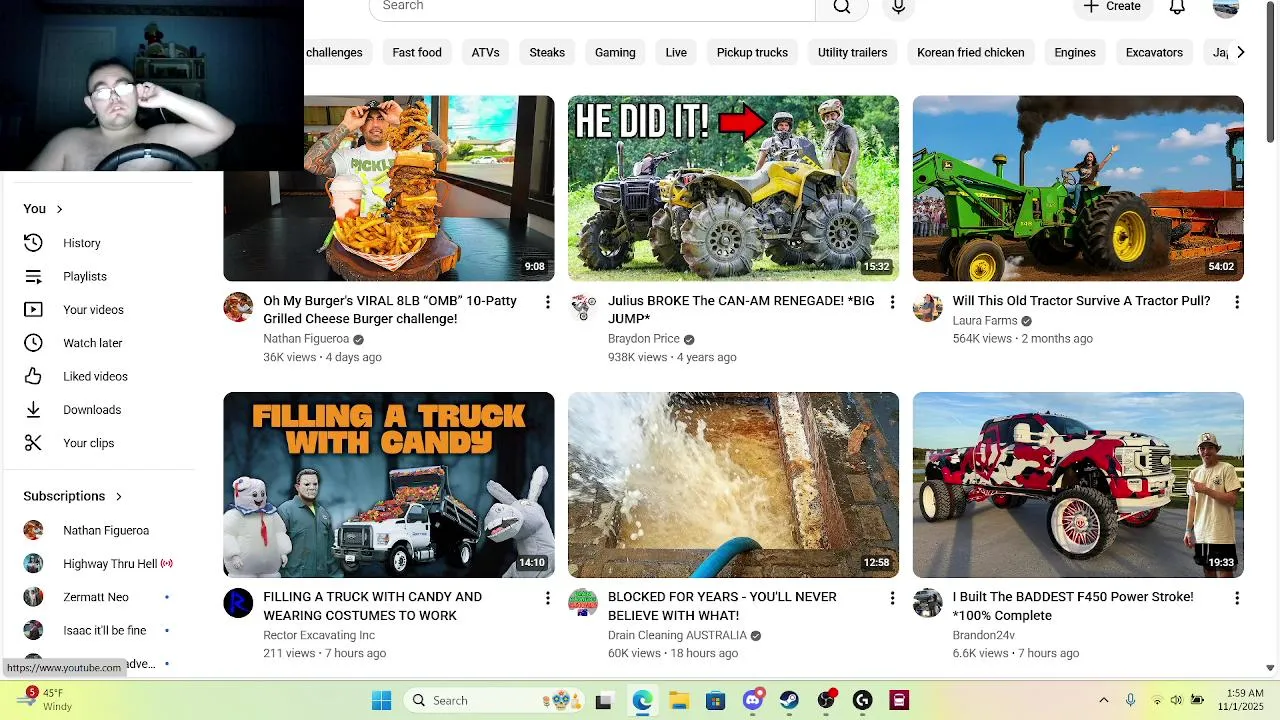Select the Pickup trucks filter chip

pos(752,52)
